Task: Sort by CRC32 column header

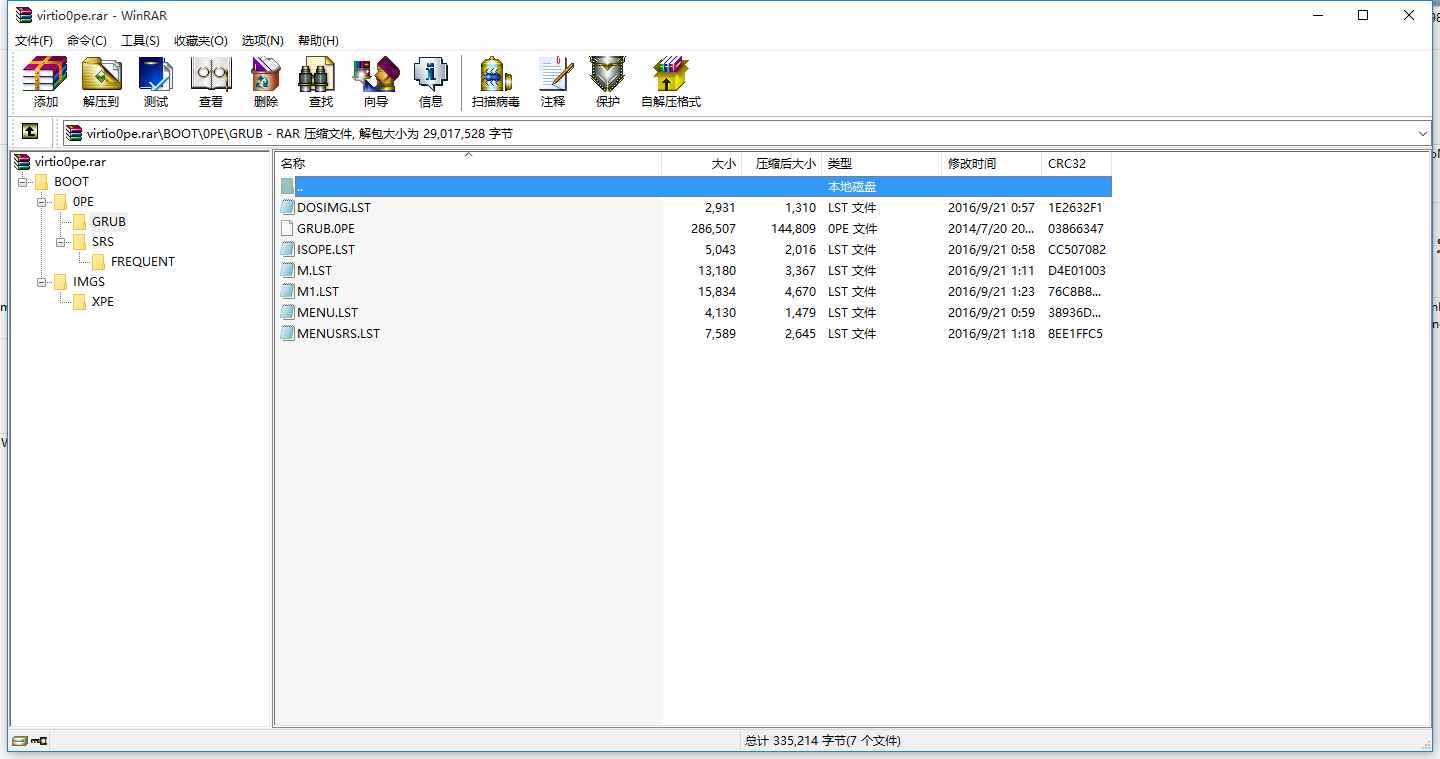Action: pyautogui.click(x=1076, y=164)
